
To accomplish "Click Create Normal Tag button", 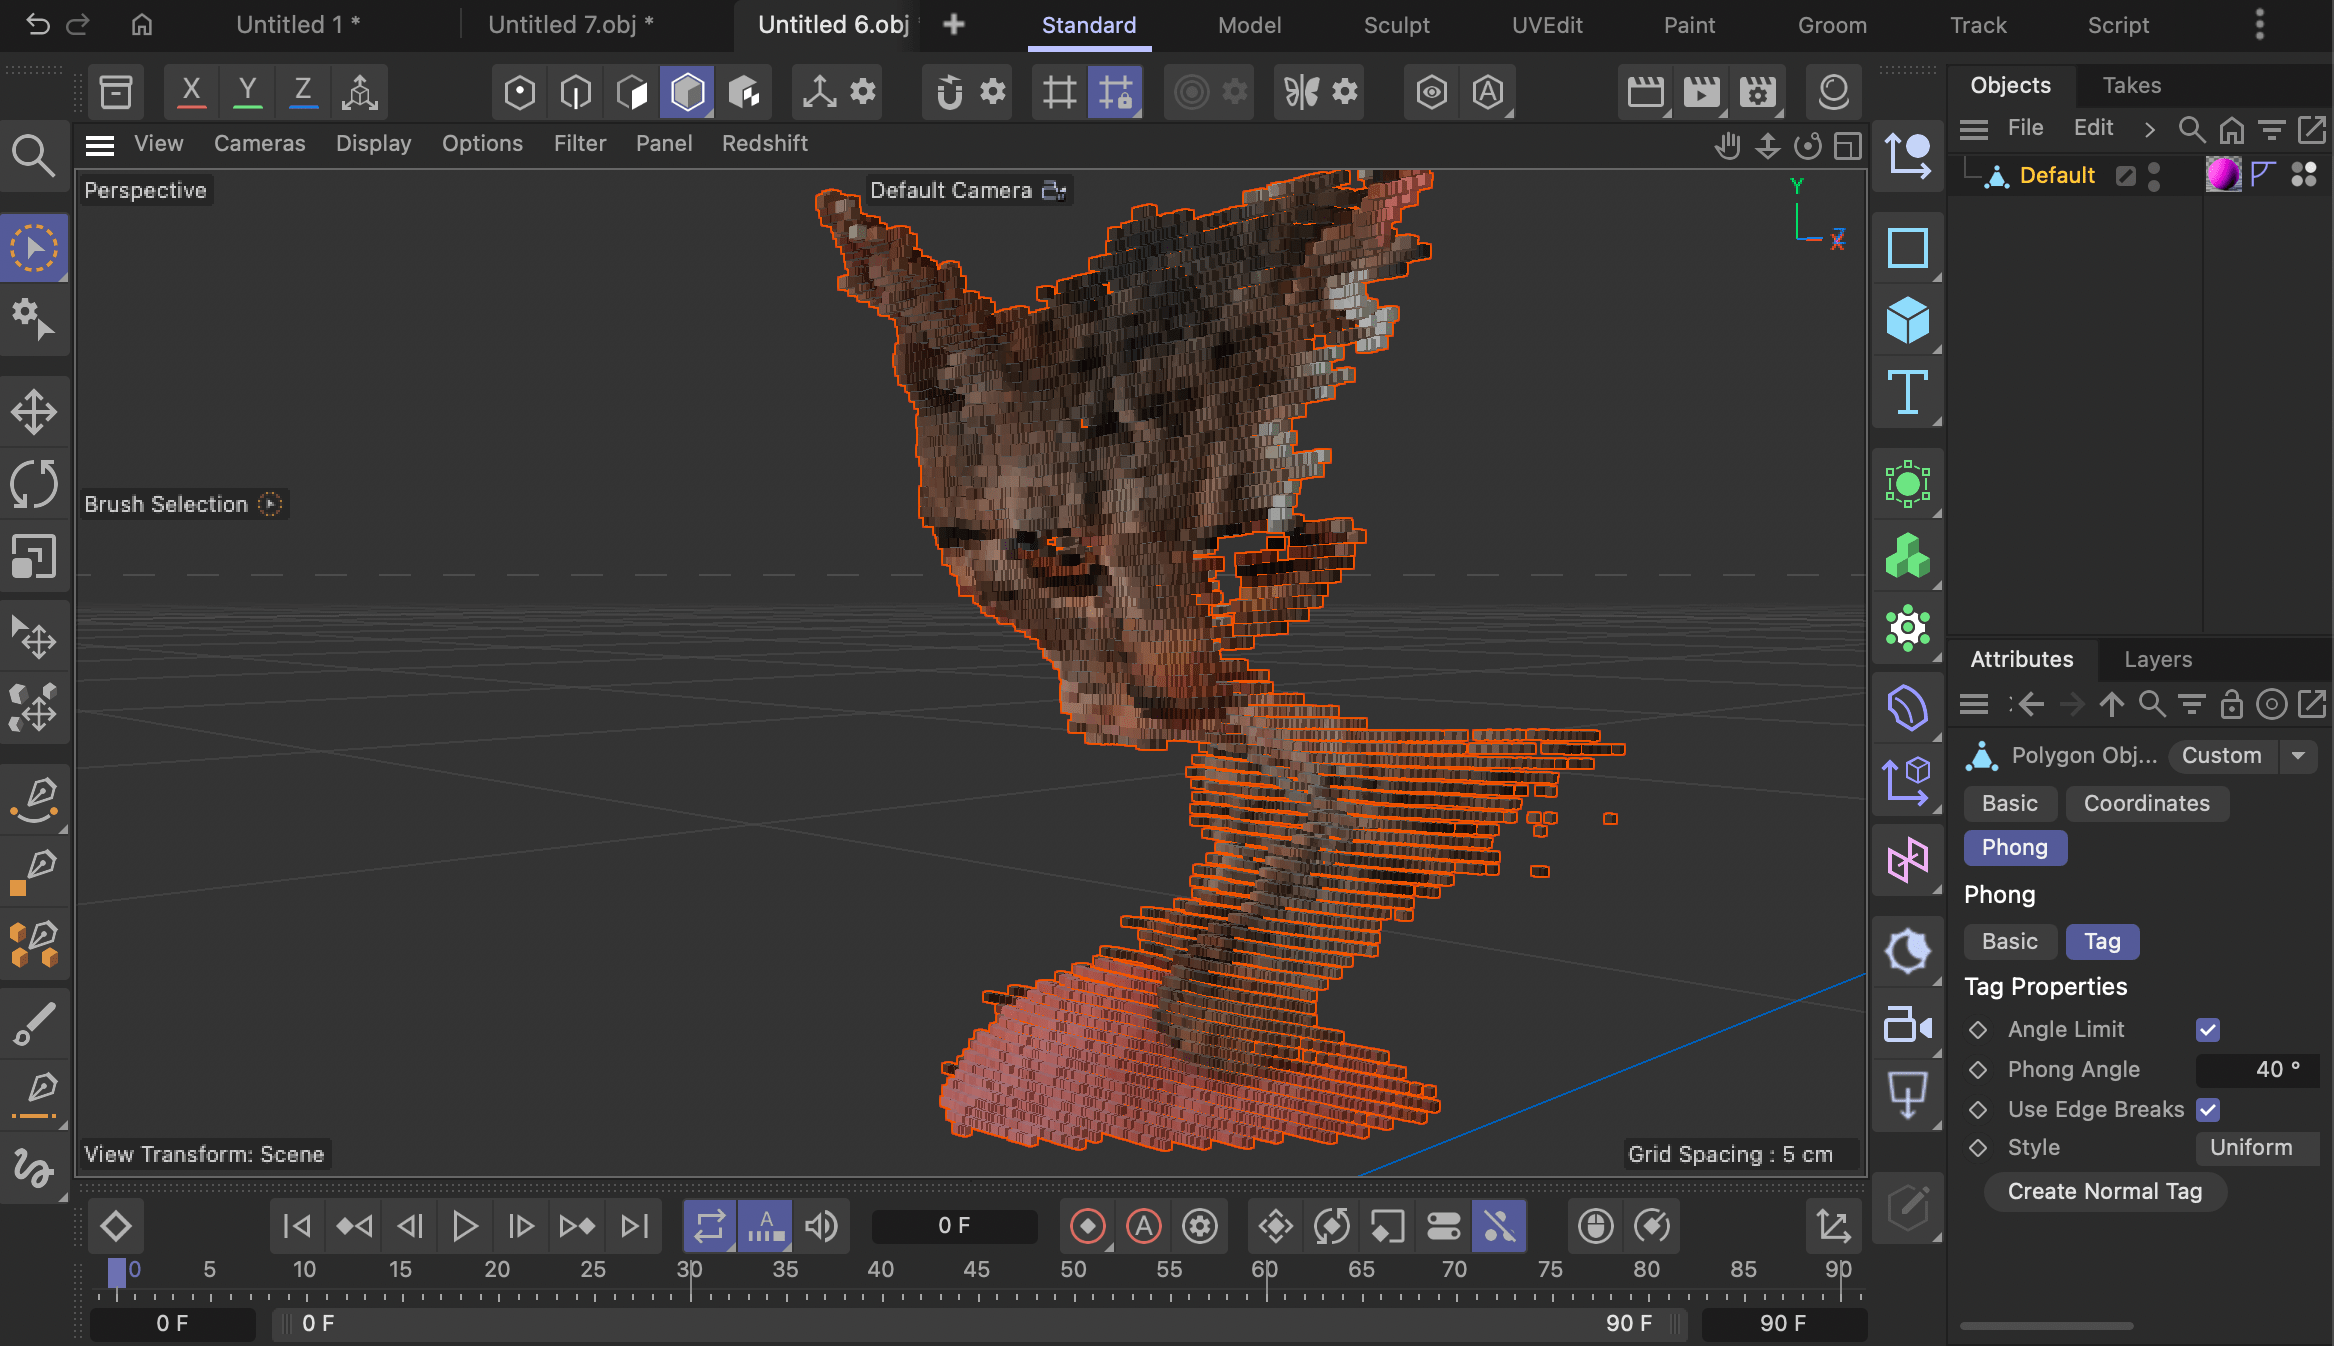I will [x=2104, y=1192].
